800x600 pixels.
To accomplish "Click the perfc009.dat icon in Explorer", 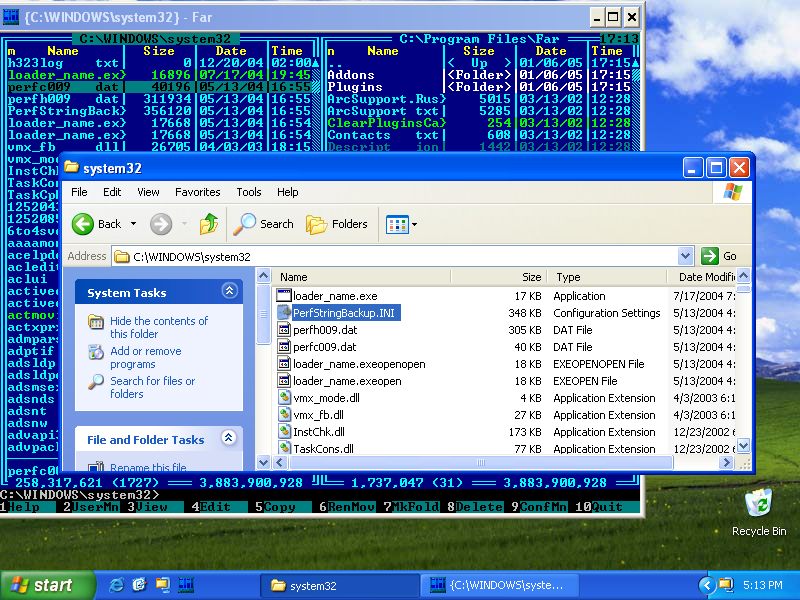I will pos(284,347).
